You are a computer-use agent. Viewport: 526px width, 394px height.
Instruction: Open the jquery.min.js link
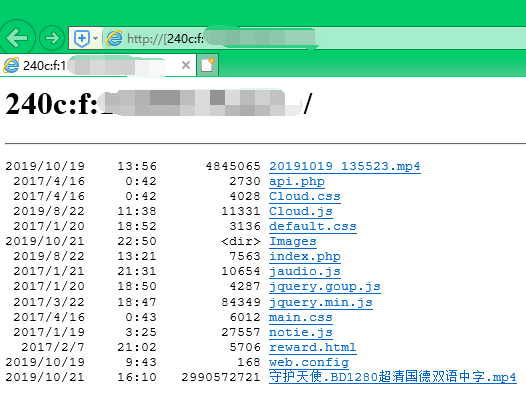coord(321,302)
